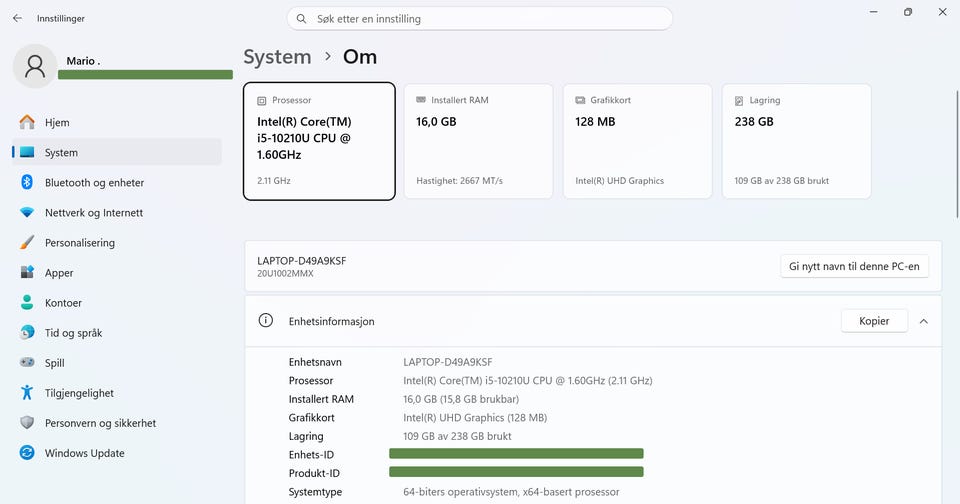
Task: Open Apper in the sidebar
Action: (x=116, y=272)
